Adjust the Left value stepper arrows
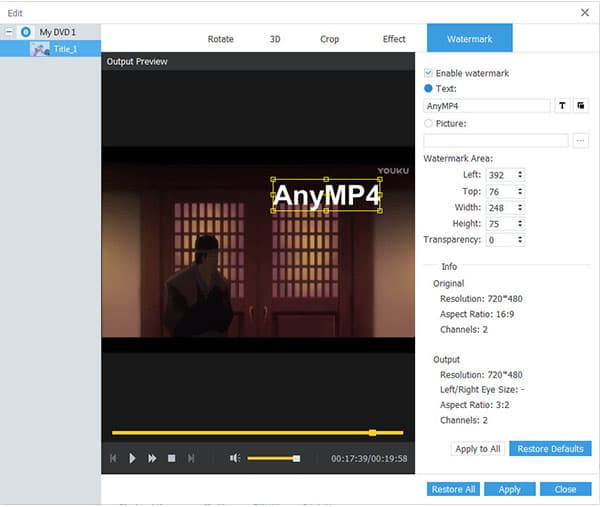The image size is (600, 507). click(x=520, y=175)
